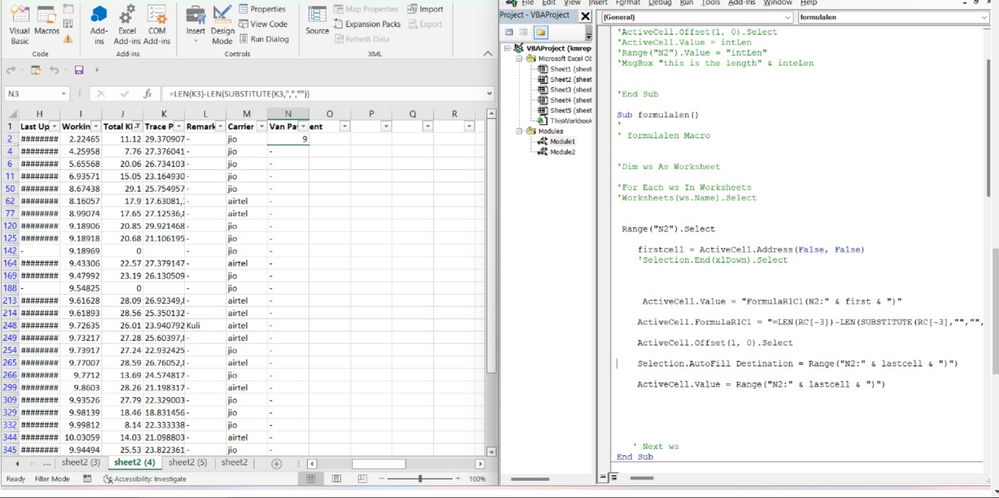The width and height of the screenshot is (999, 498).
Task: Click the Source icon in XML group
Action: pyautogui.click(x=317, y=20)
